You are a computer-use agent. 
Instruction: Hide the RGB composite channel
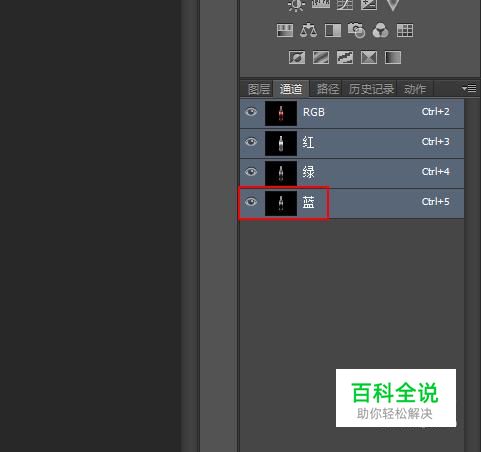click(251, 112)
